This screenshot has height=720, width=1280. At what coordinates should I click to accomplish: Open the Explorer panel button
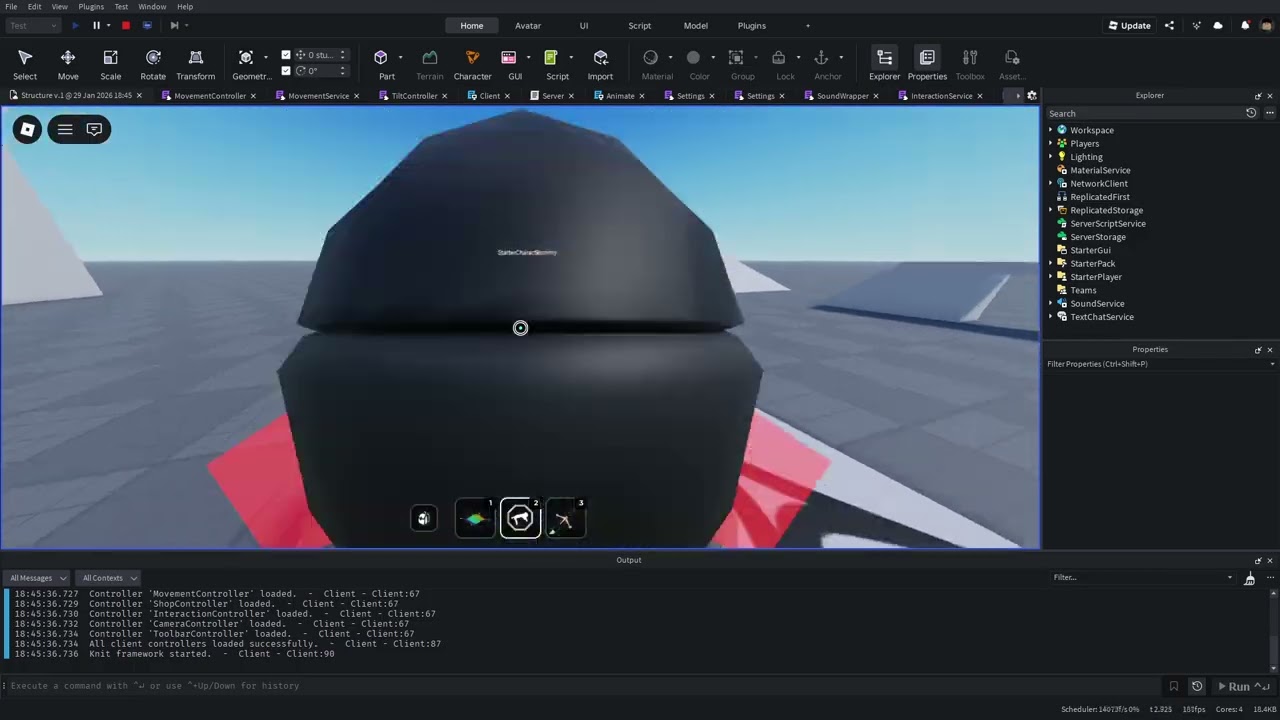pyautogui.click(x=884, y=65)
